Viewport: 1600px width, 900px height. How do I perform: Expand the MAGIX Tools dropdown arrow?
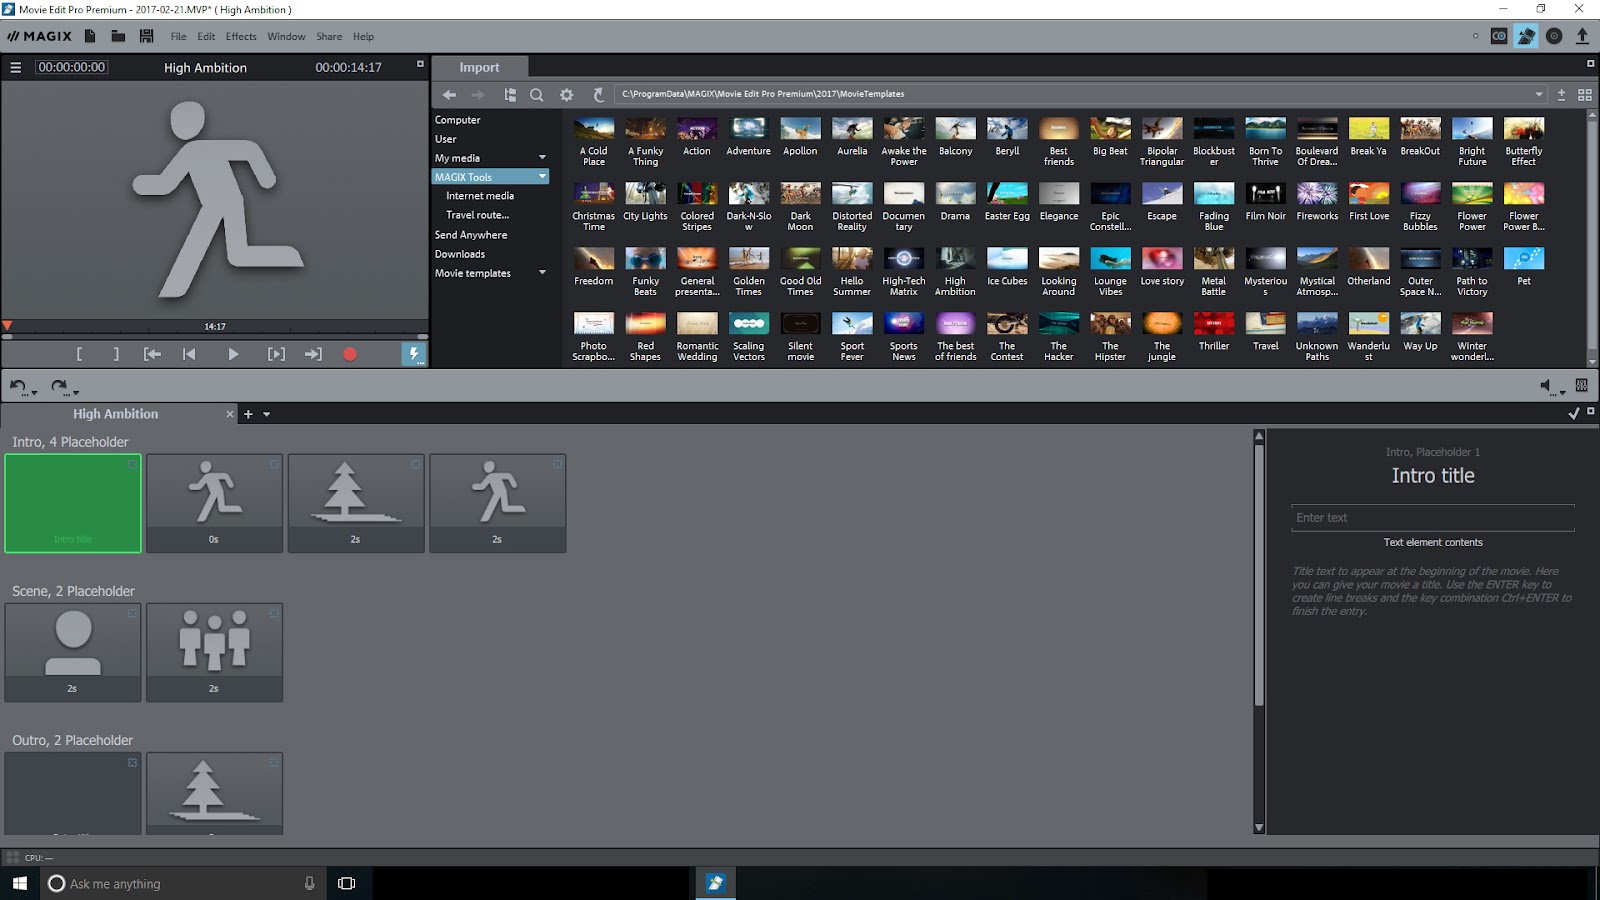(543, 177)
